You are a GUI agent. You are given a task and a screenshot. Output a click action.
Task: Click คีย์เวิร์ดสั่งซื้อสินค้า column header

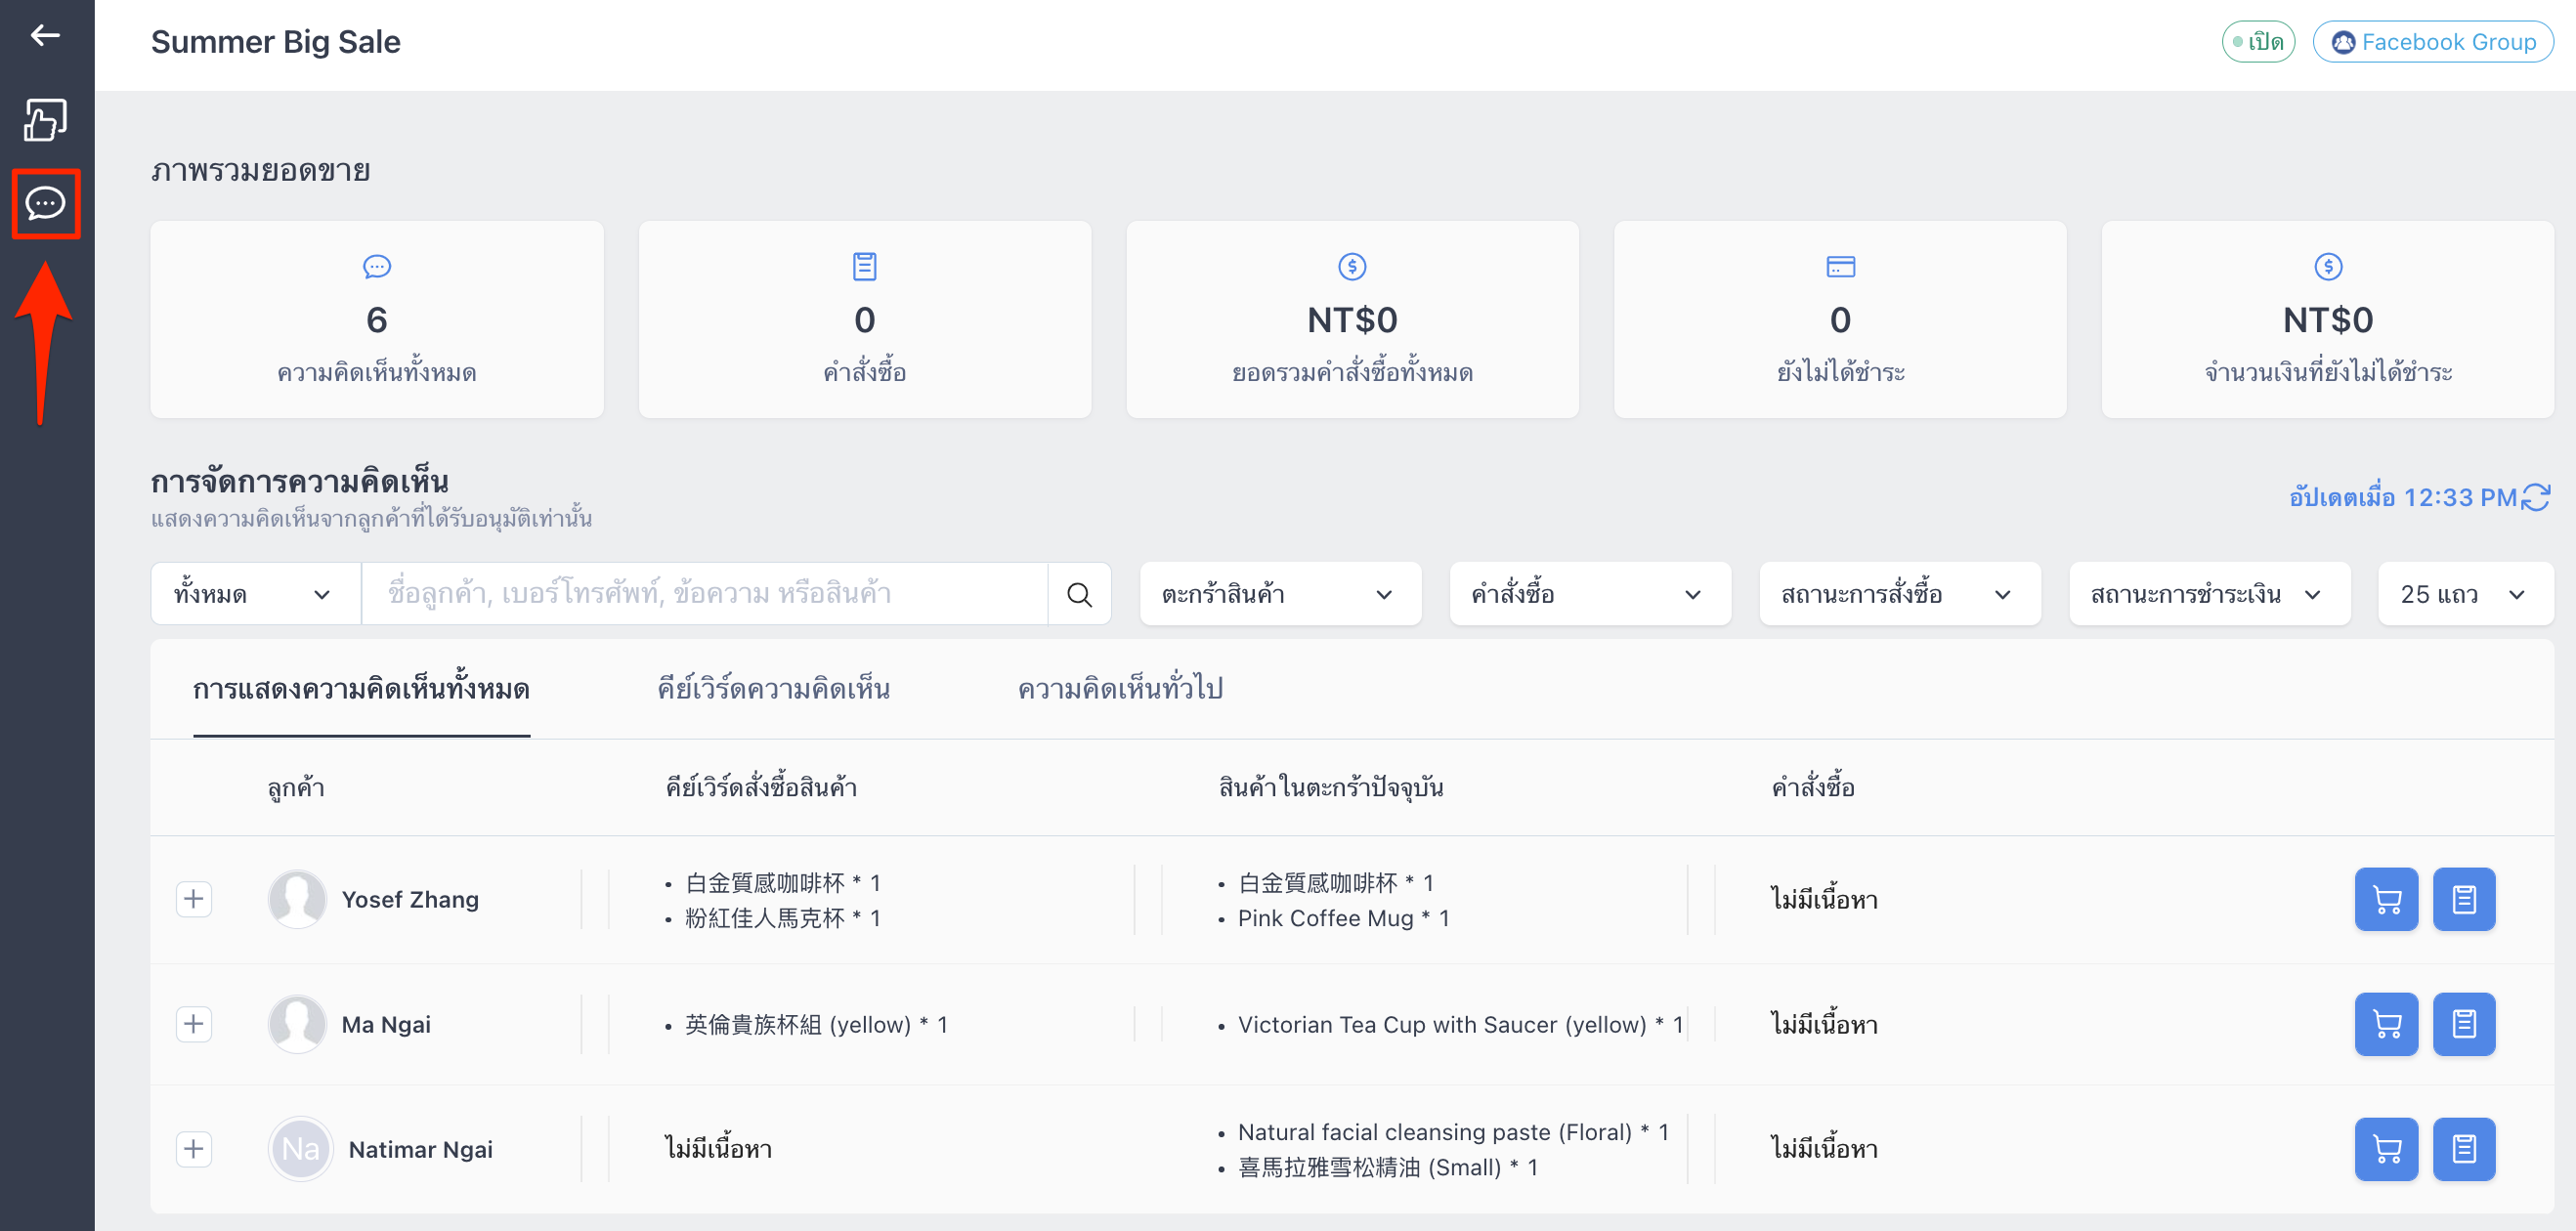(761, 788)
